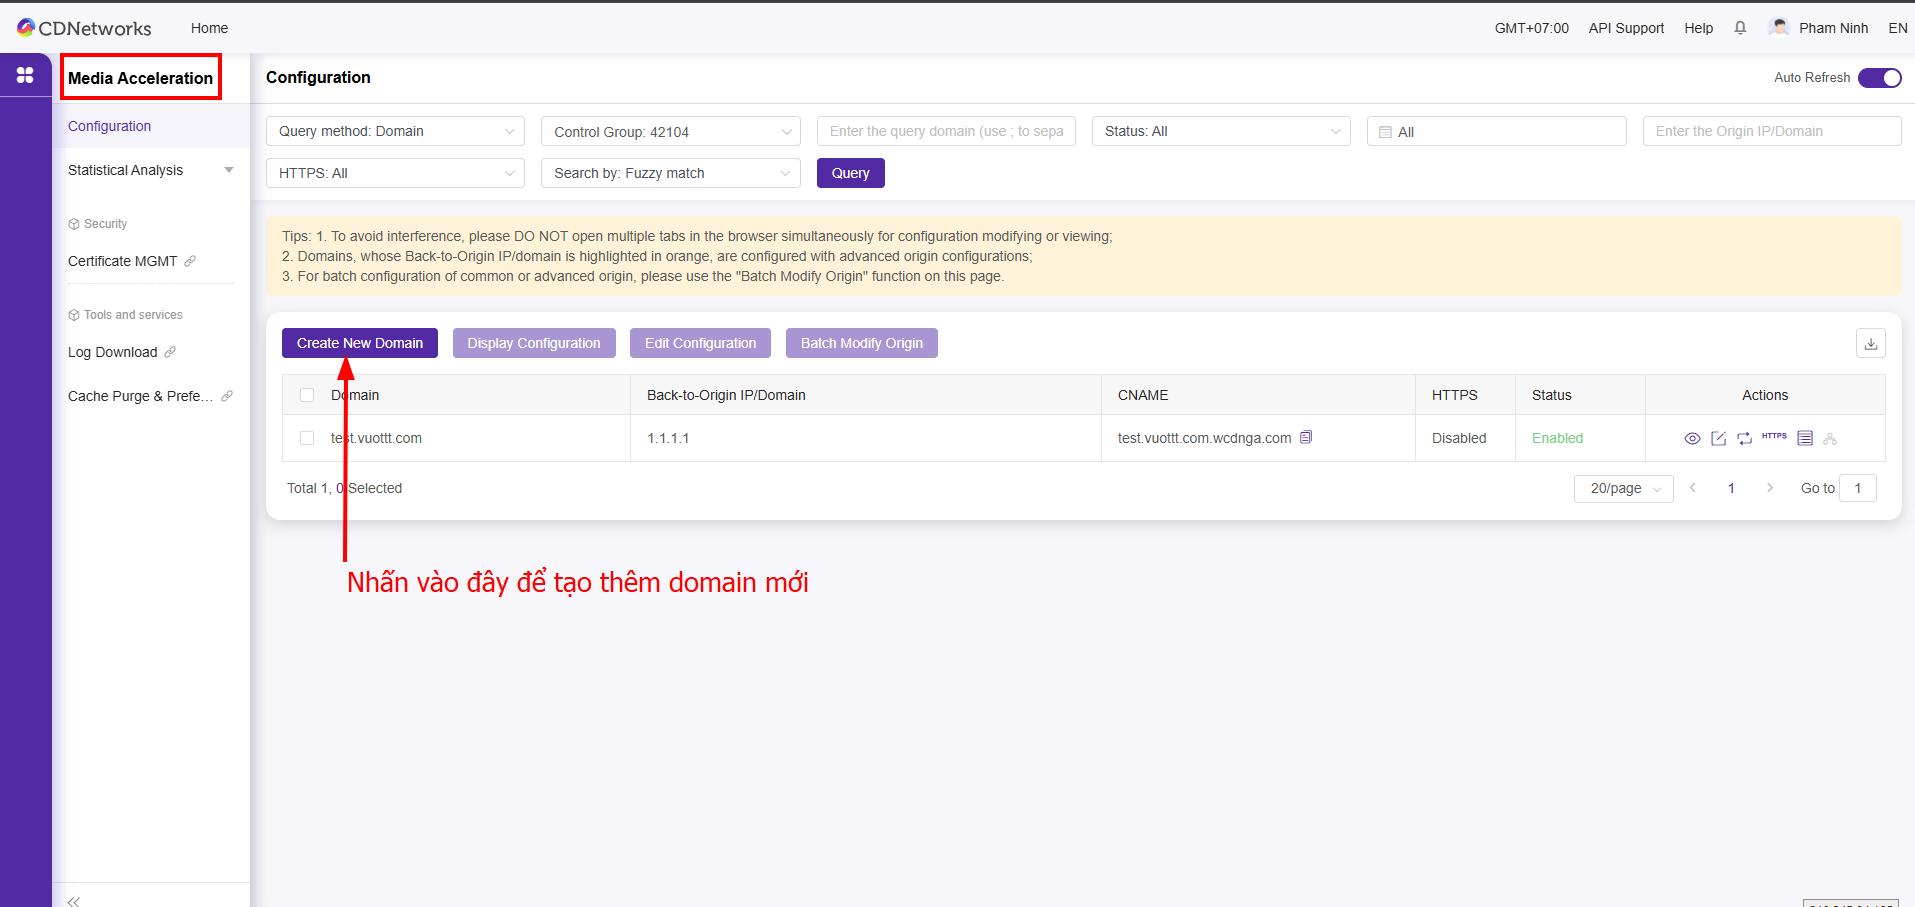The width and height of the screenshot is (1915, 907).
Task: Tick the checkbox for test.vuottt.com row
Action: pyautogui.click(x=307, y=438)
